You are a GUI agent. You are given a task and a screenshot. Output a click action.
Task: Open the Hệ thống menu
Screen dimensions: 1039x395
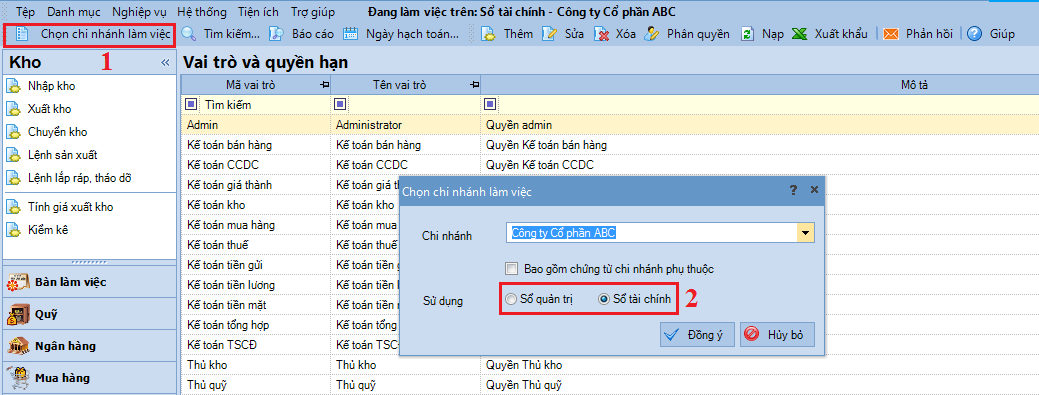tap(202, 12)
